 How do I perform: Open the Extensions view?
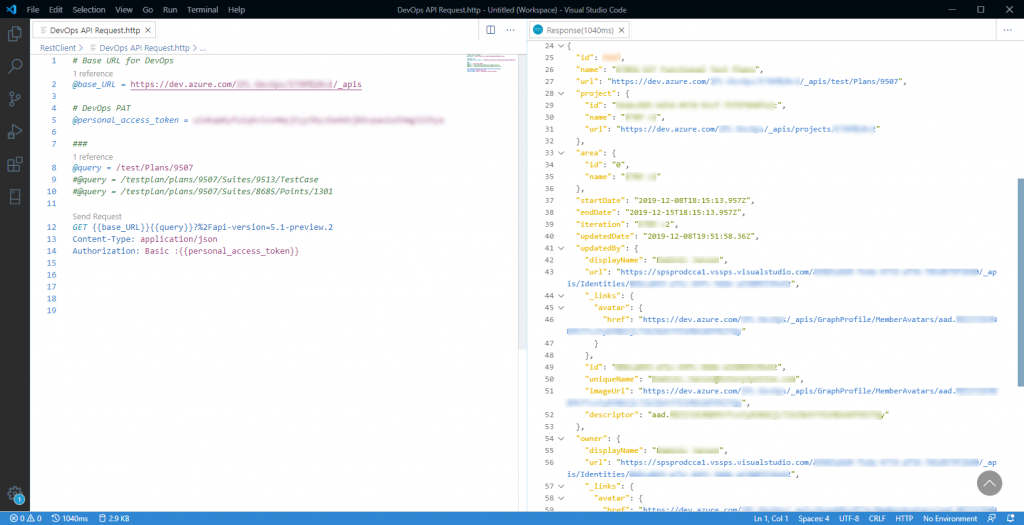14,164
